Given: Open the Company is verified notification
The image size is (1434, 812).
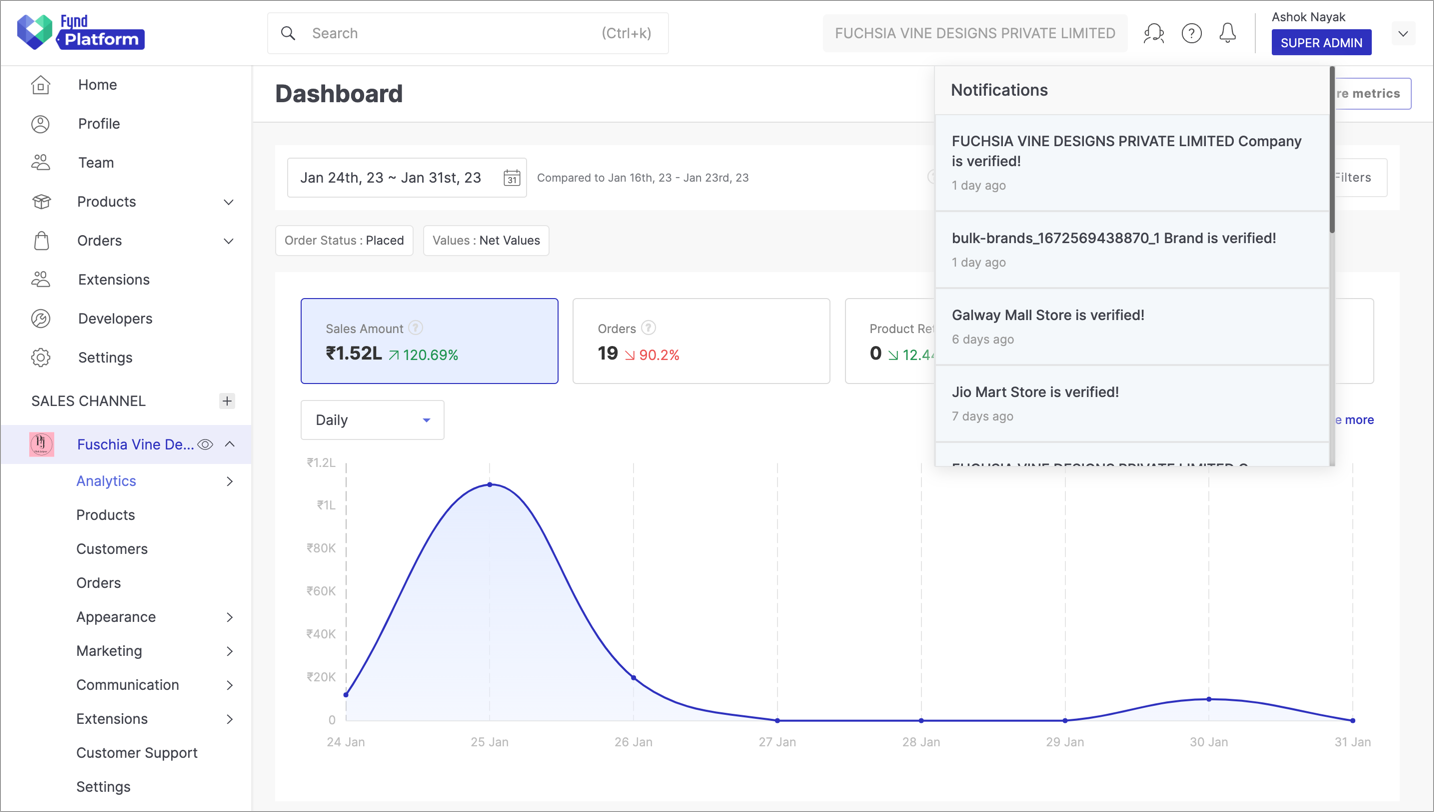Looking at the screenshot, I should [x=1132, y=163].
